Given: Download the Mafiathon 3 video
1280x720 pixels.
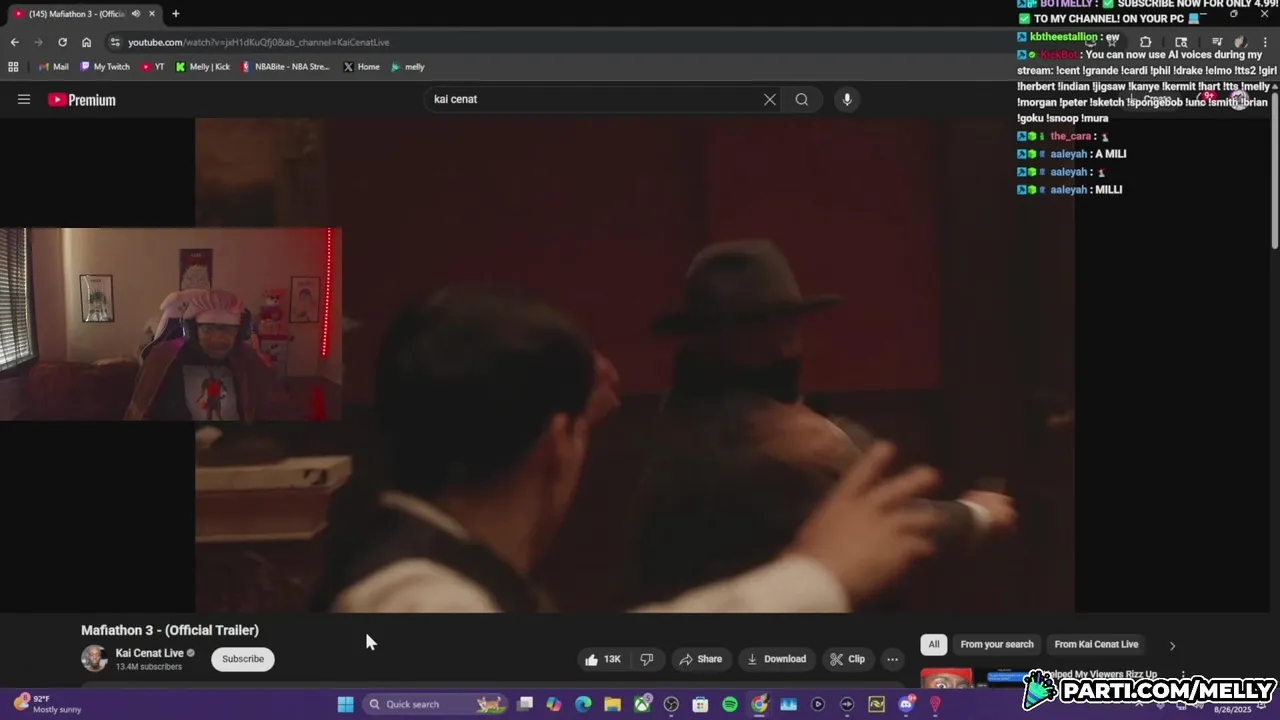Looking at the screenshot, I should (x=776, y=659).
